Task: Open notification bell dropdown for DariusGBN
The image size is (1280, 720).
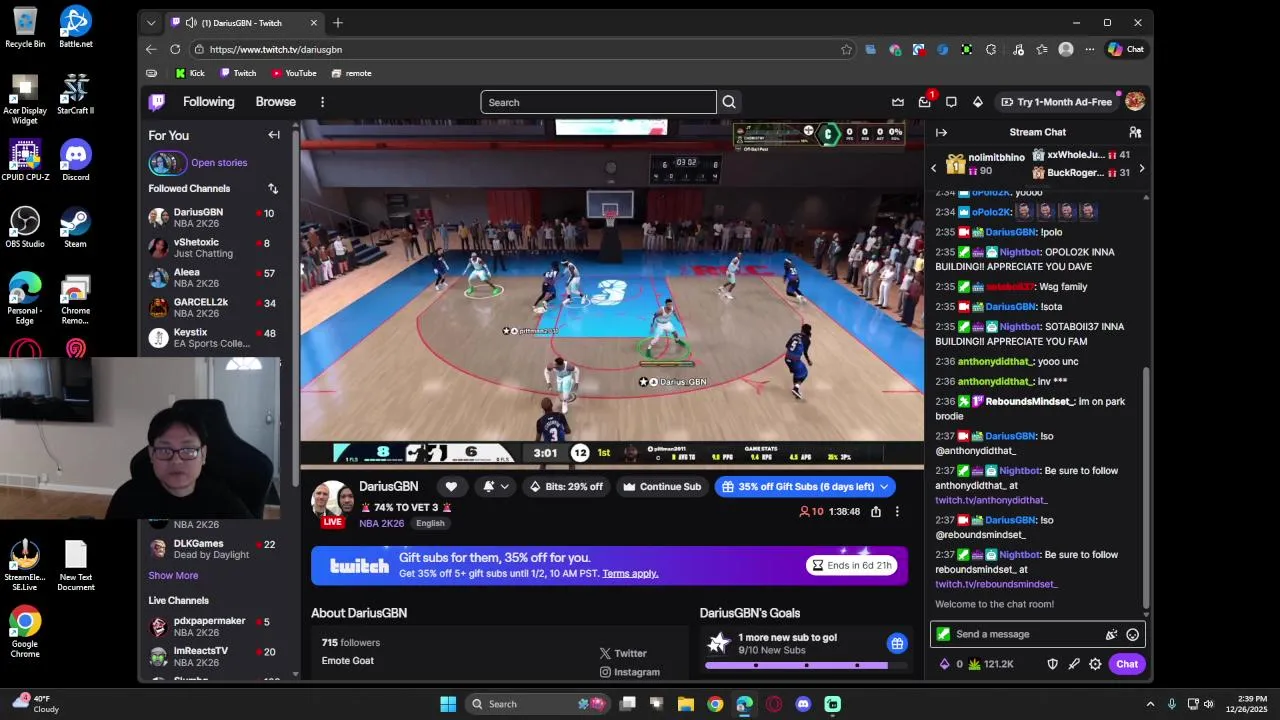Action: pos(496,487)
